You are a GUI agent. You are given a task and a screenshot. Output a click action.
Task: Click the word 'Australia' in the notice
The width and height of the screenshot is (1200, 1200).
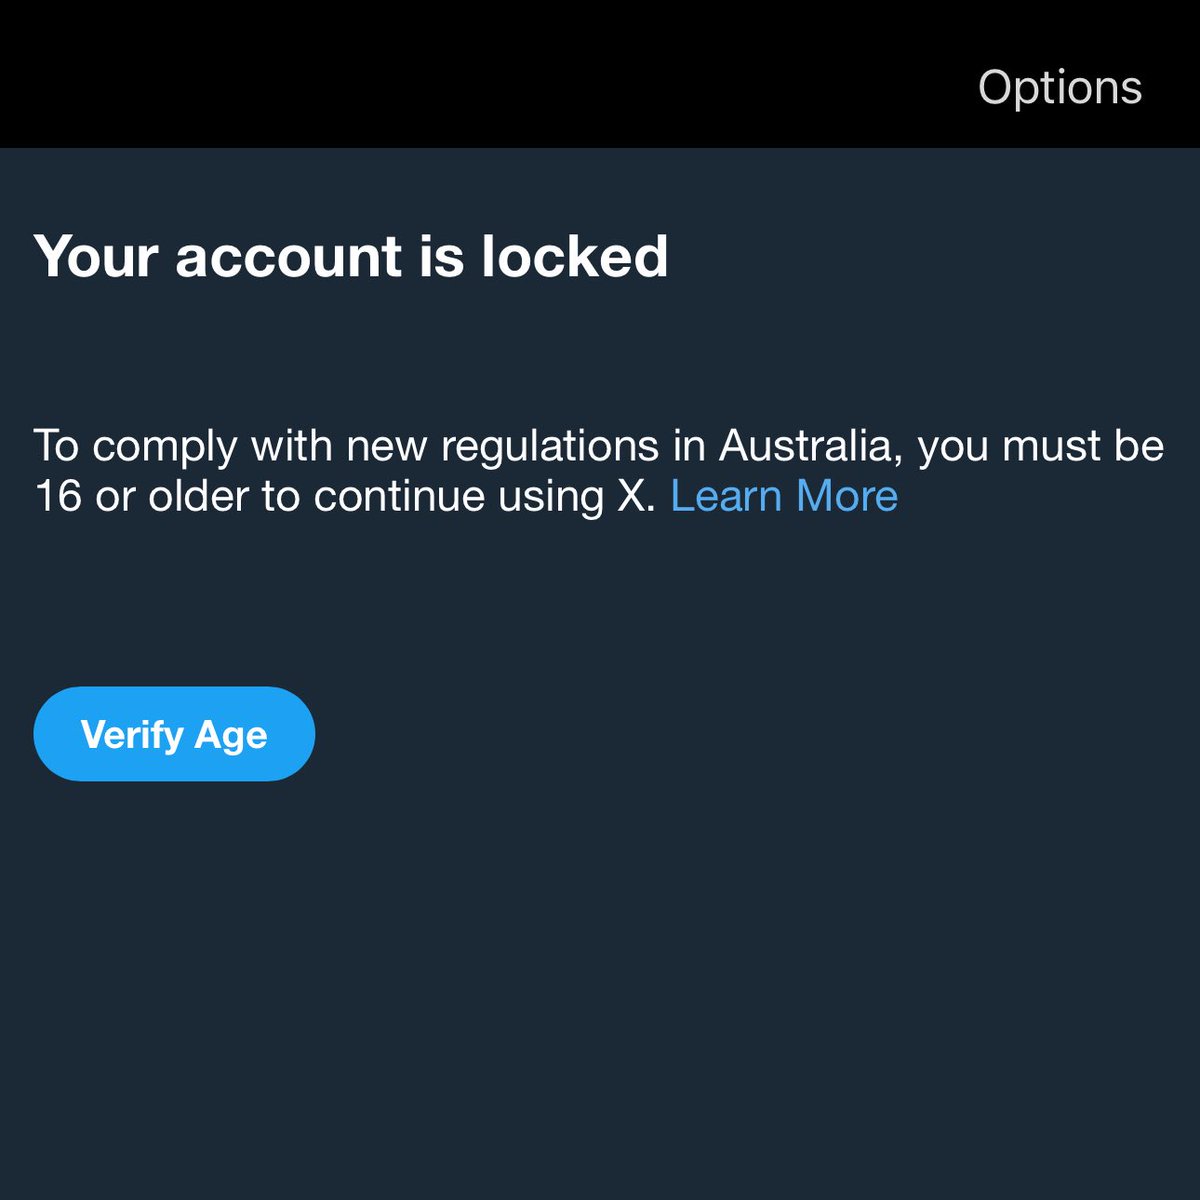(x=811, y=446)
